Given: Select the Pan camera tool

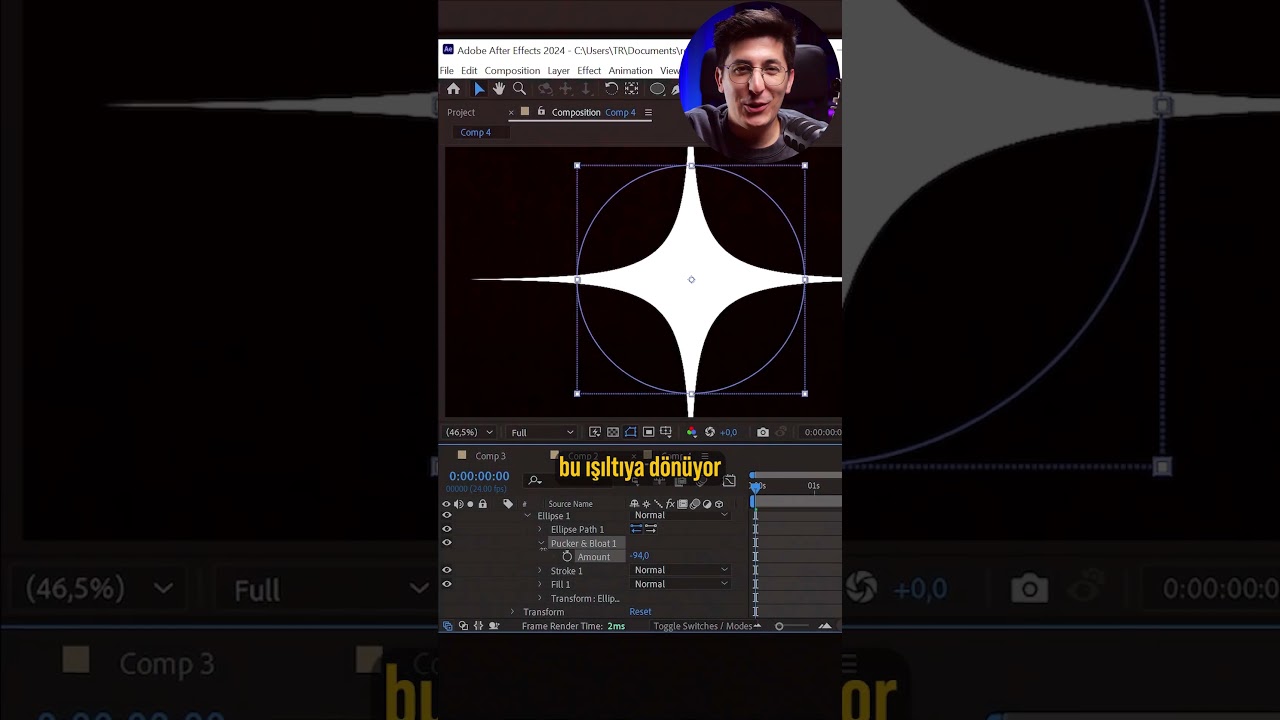Looking at the screenshot, I should pos(565,89).
